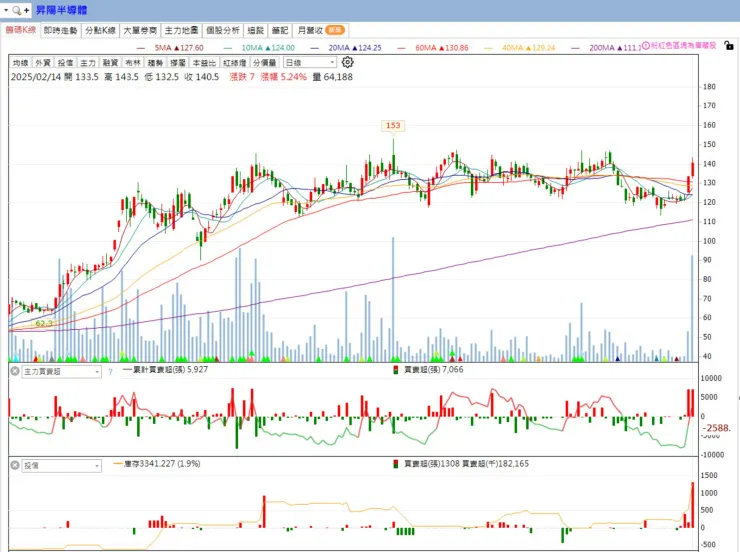Open the stock search magnifier
The width and height of the screenshot is (740, 552).
(17, 10)
